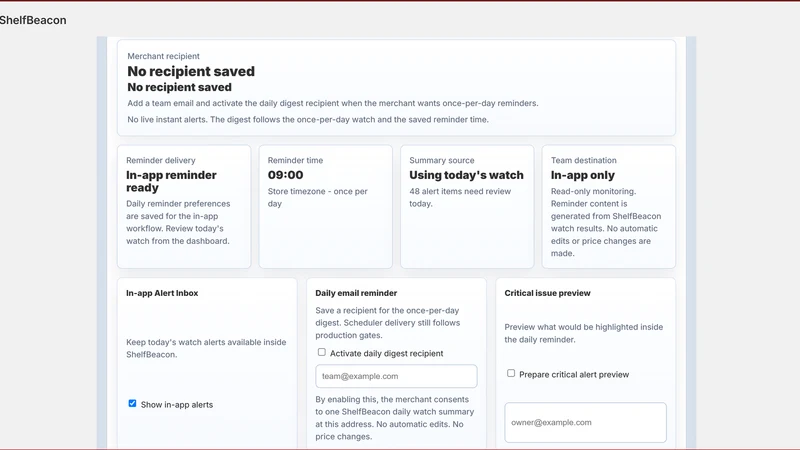Click the 'Summary source' label
The image size is (800, 450).
[442, 160]
